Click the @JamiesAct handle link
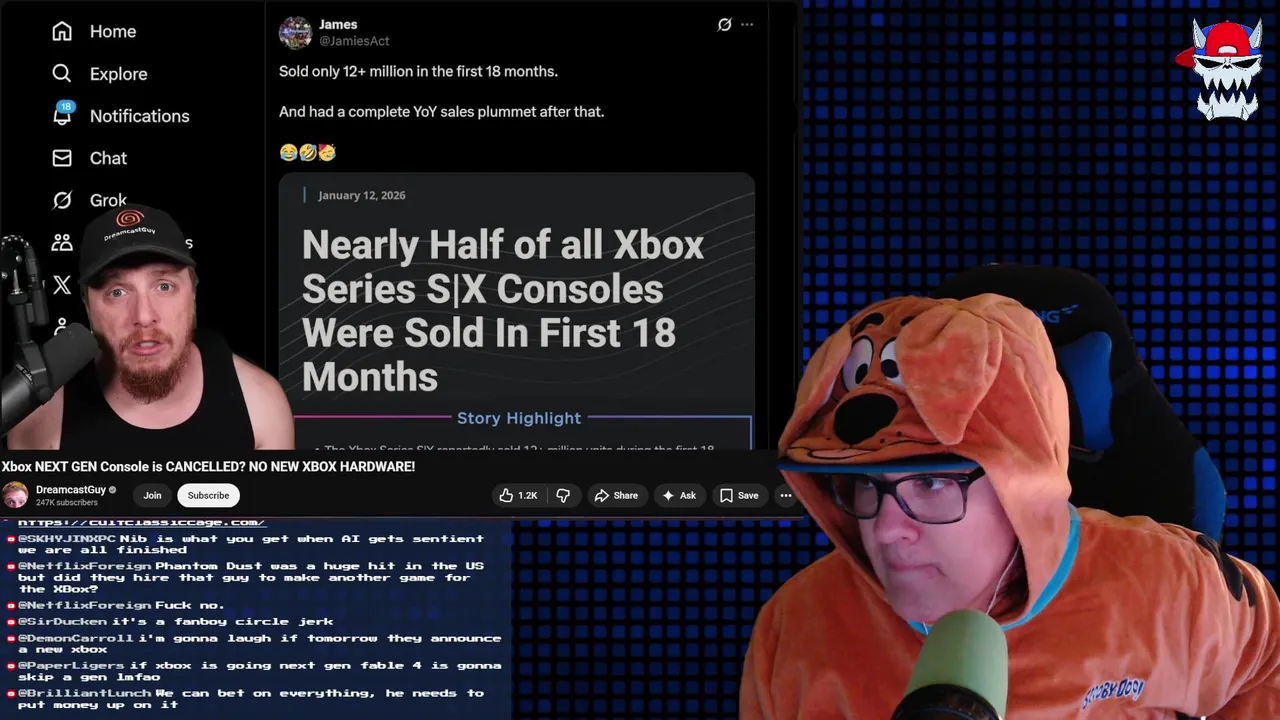Screen dimensions: 1280x720 [354, 41]
